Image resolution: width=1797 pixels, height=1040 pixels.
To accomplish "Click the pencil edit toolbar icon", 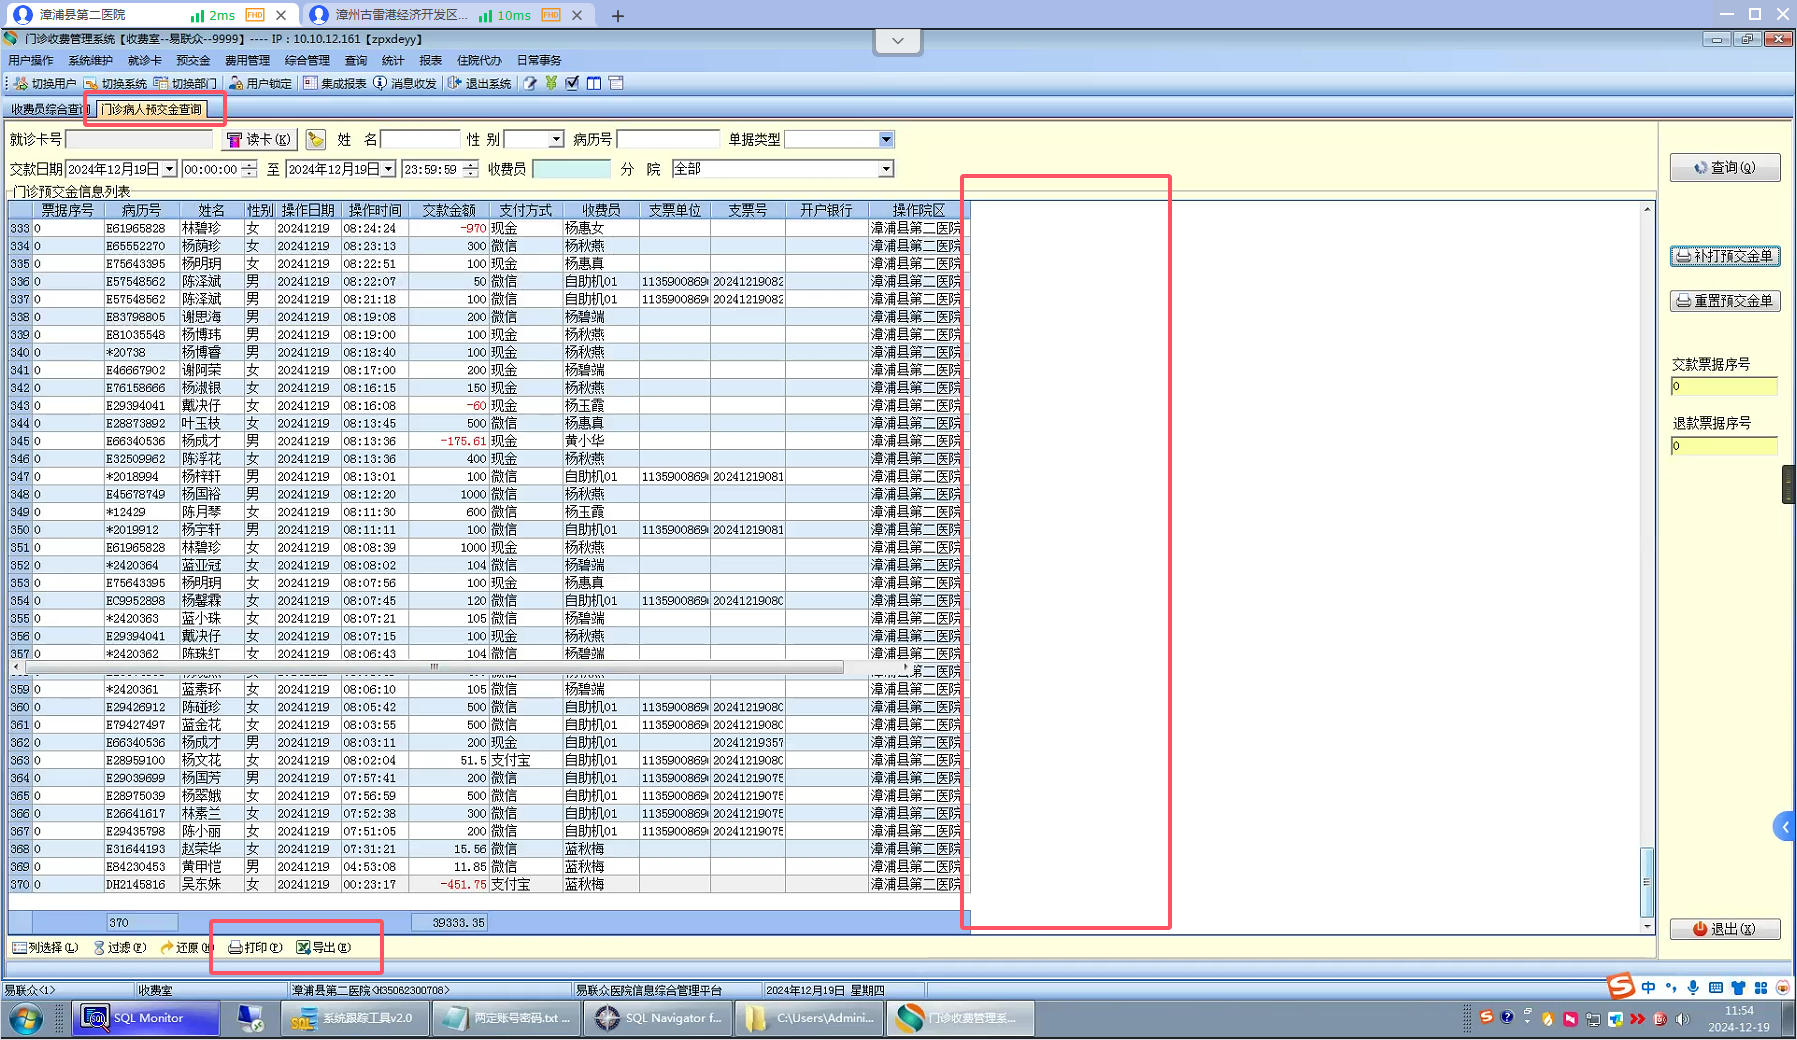I will click(x=530, y=83).
